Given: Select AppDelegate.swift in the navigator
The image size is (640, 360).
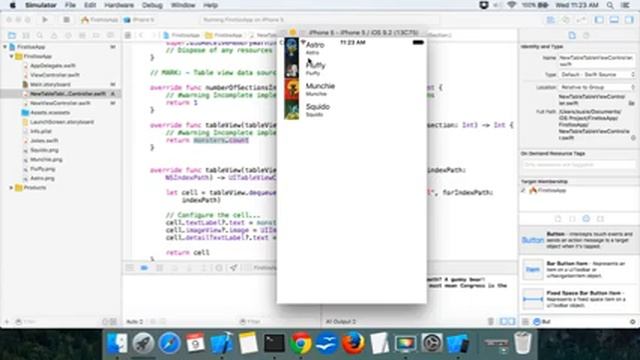Looking at the screenshot, I should [x=52, y=66].
